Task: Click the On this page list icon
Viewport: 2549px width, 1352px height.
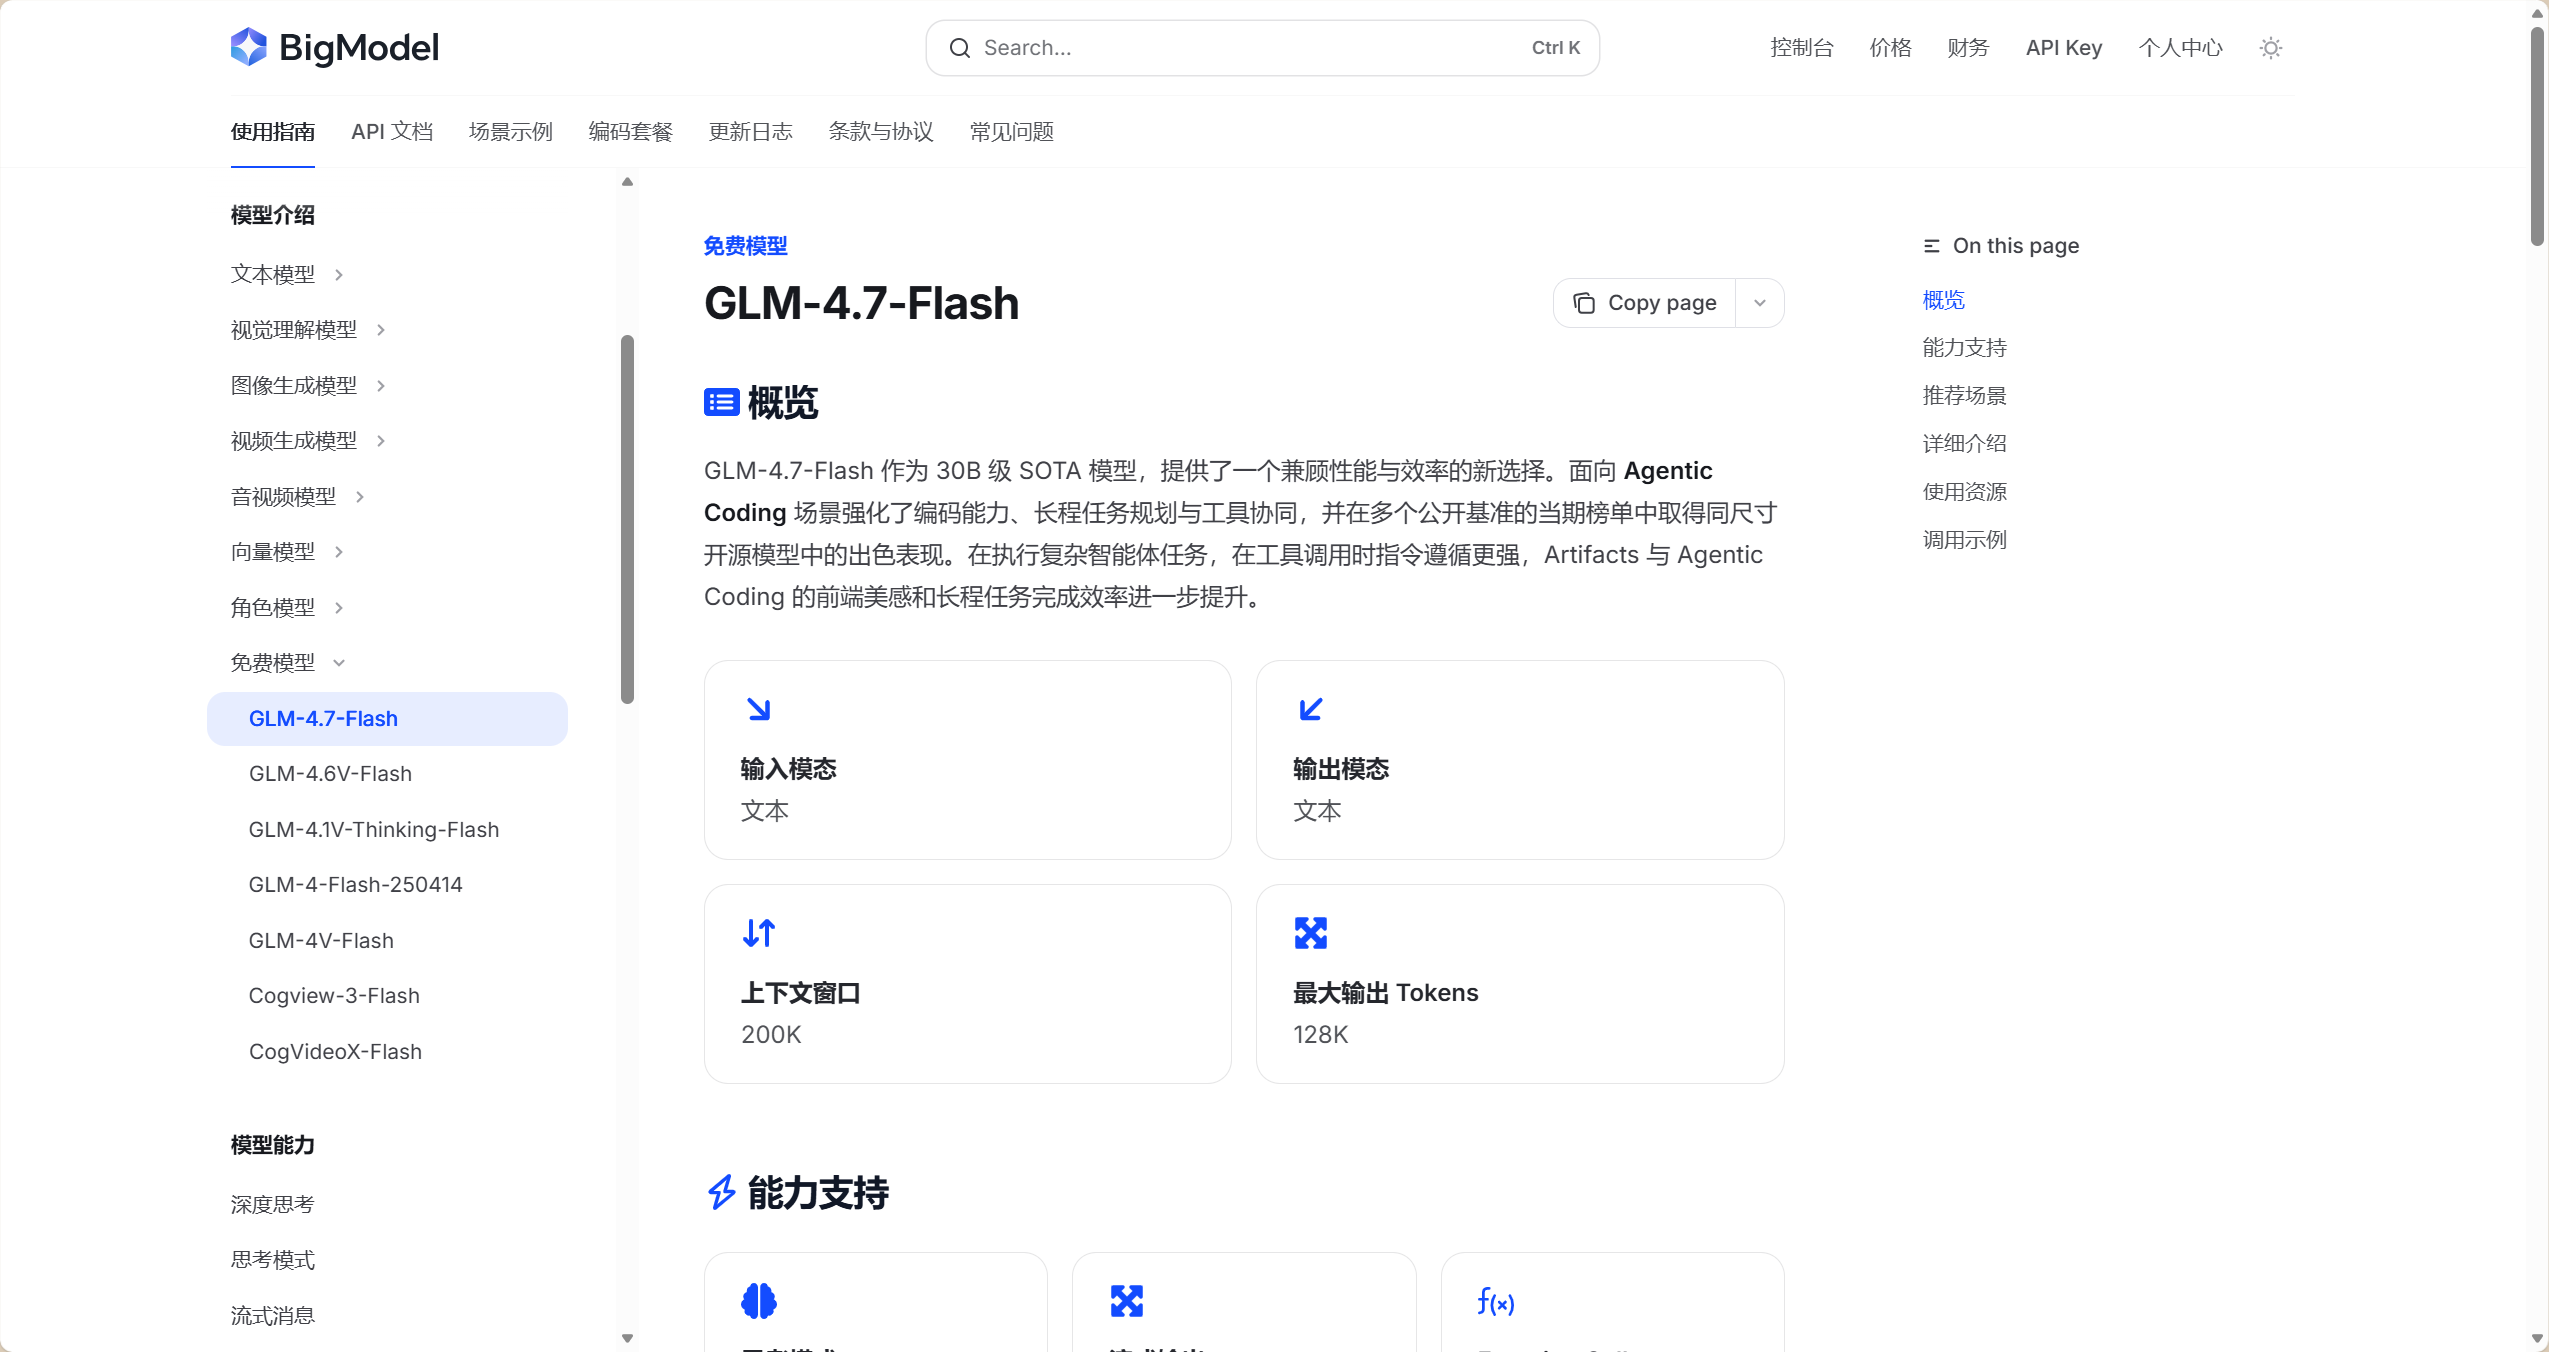Action: pyautogui.click(x=1931, y=246)
